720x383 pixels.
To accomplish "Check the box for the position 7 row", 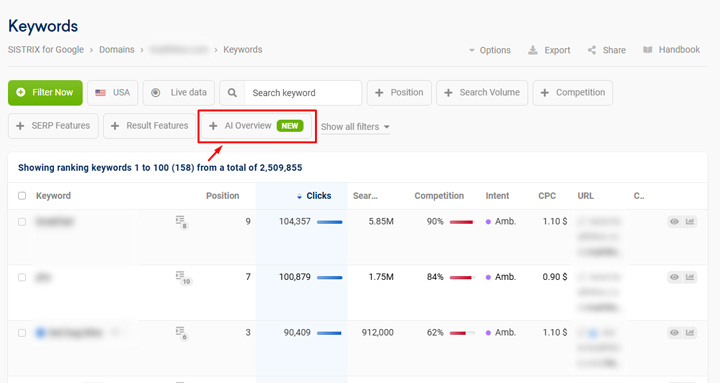I will coord(22,277).
